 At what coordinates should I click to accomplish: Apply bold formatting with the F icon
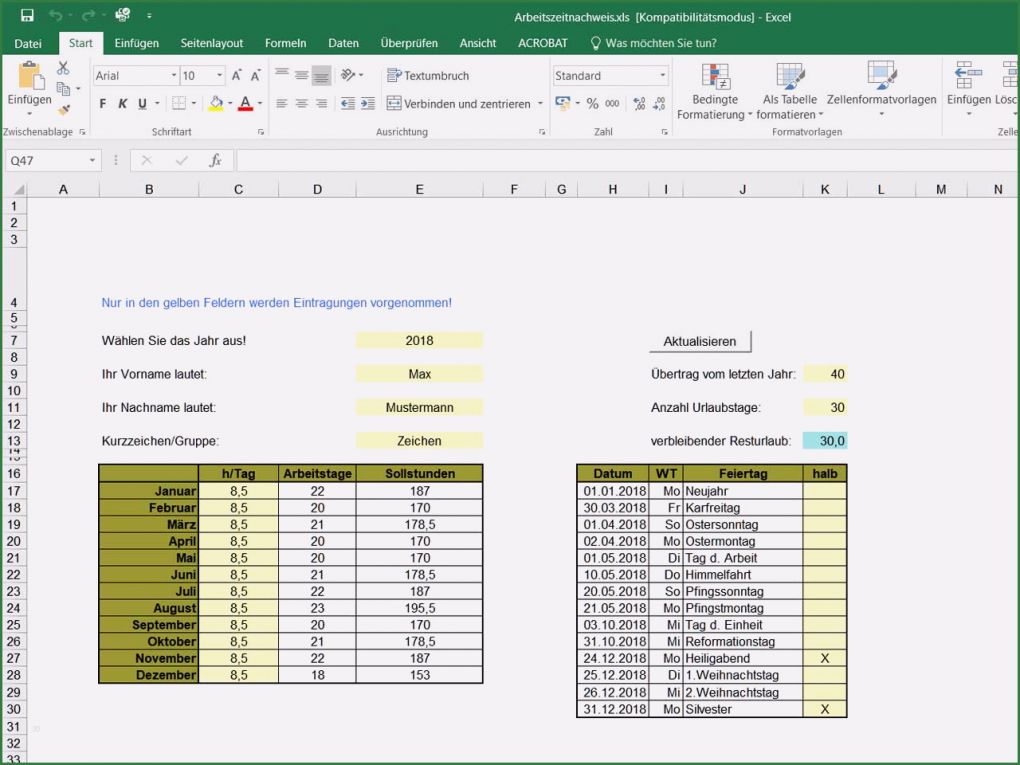[101, 103]
